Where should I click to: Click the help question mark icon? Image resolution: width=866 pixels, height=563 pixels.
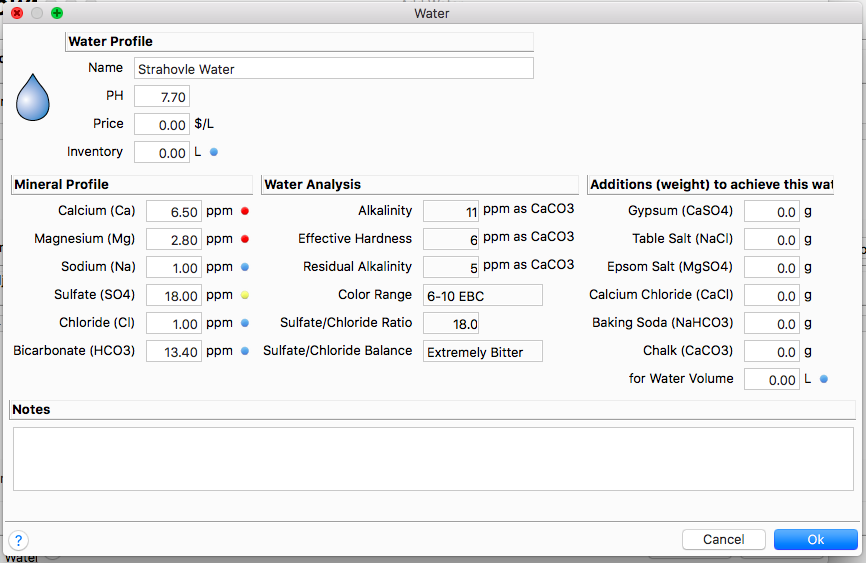tap(19, 540)
